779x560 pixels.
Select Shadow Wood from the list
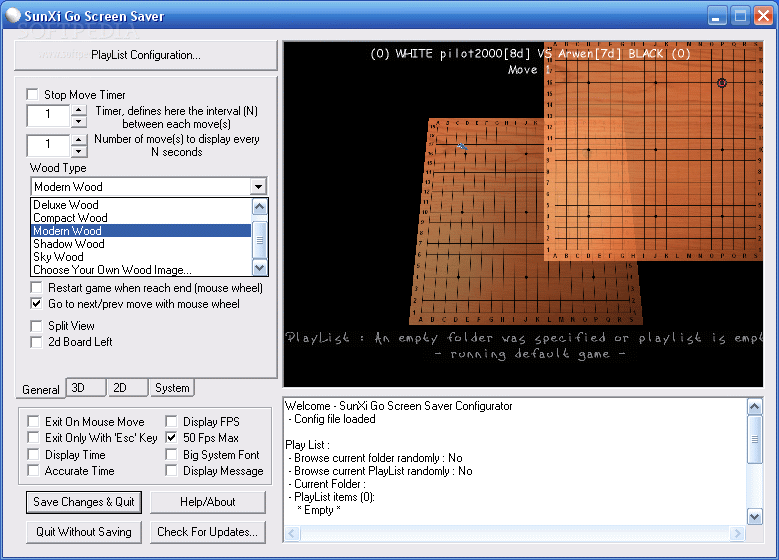click(141, 243)
